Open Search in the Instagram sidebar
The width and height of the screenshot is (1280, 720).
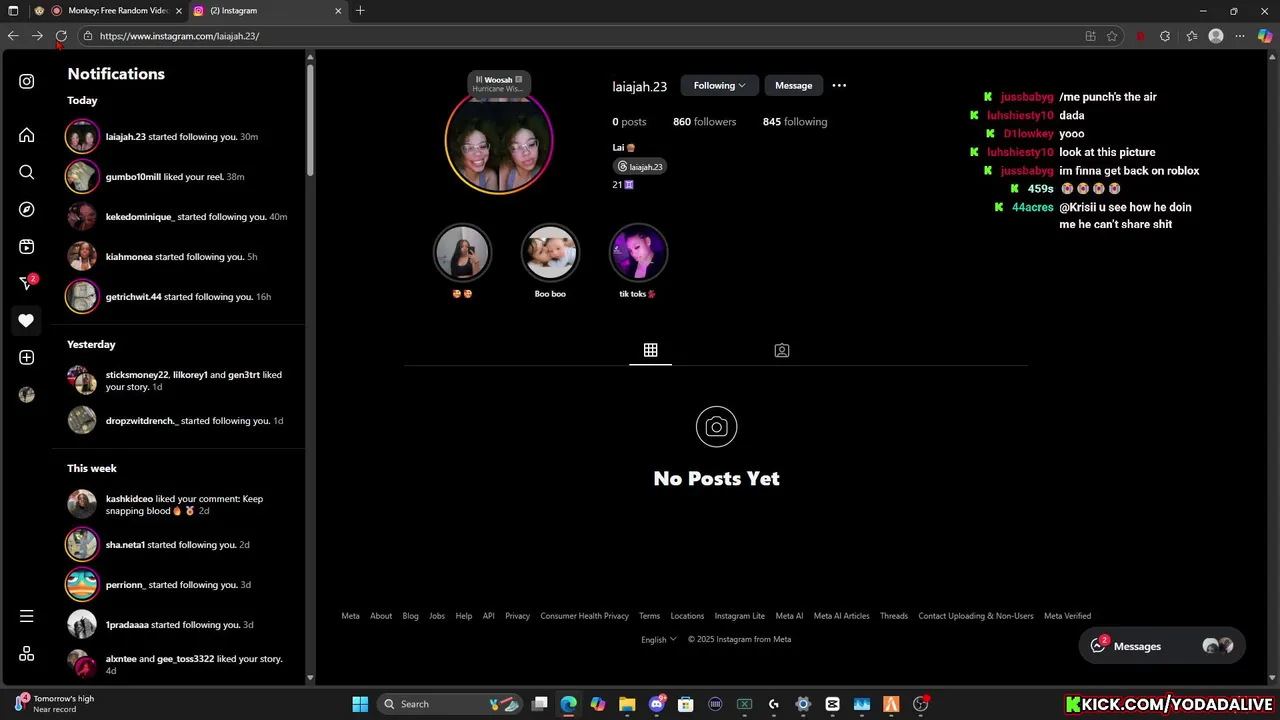[x=27, y=172]
